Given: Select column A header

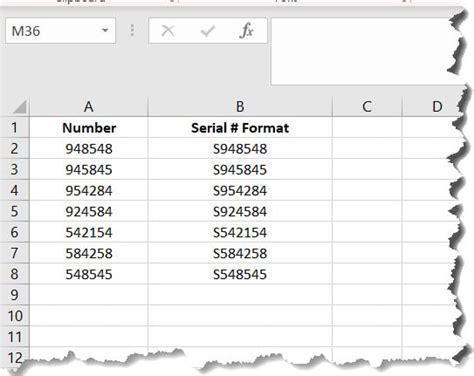Looking at the screenshot, I should [89, 107].
